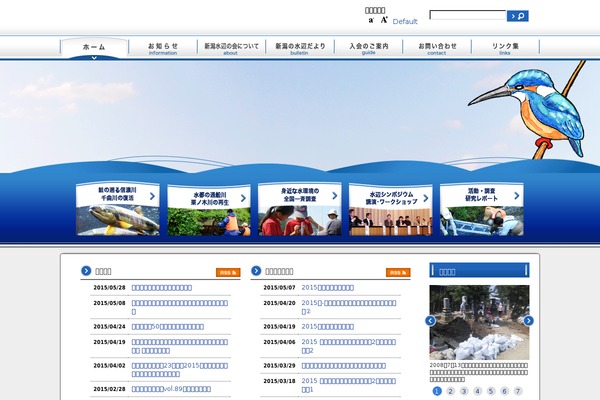Select slideshow page 3 dot
Viewport: 600px width, 400px height.
[x=464, y=391]
